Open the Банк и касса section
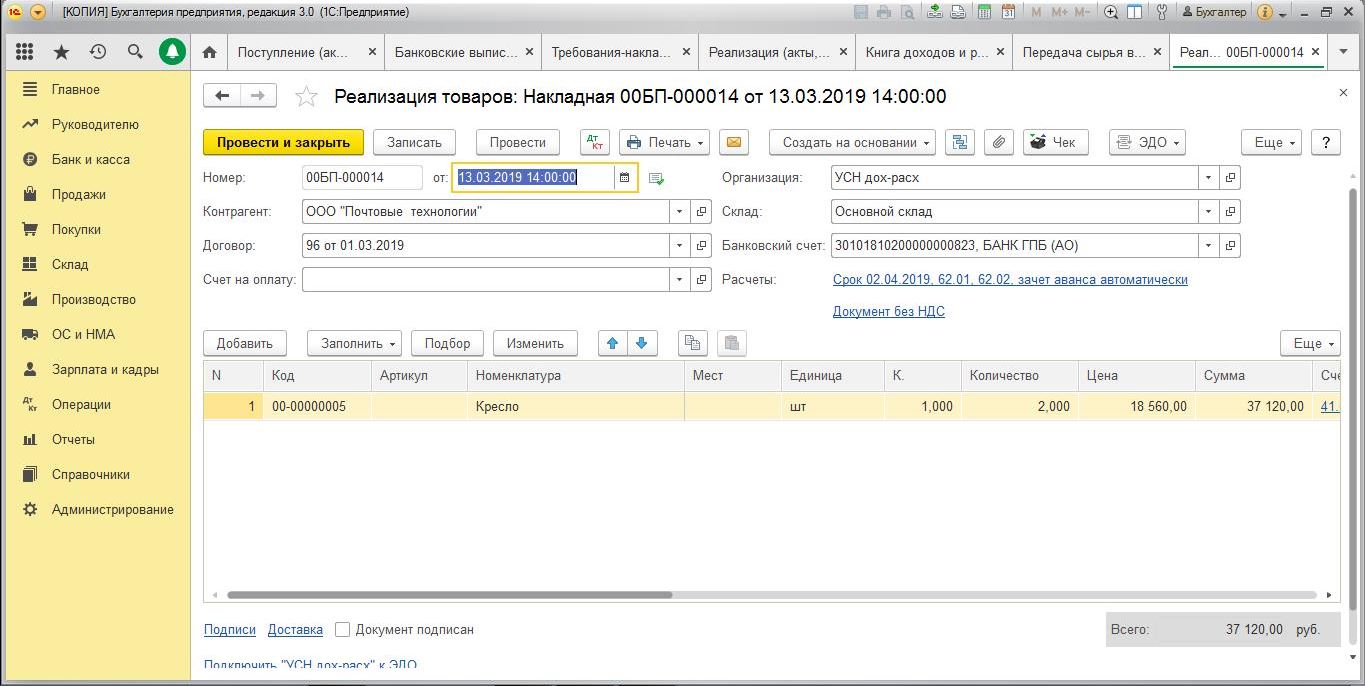This screenshot has width=1365, height=686. click(91, 159)
